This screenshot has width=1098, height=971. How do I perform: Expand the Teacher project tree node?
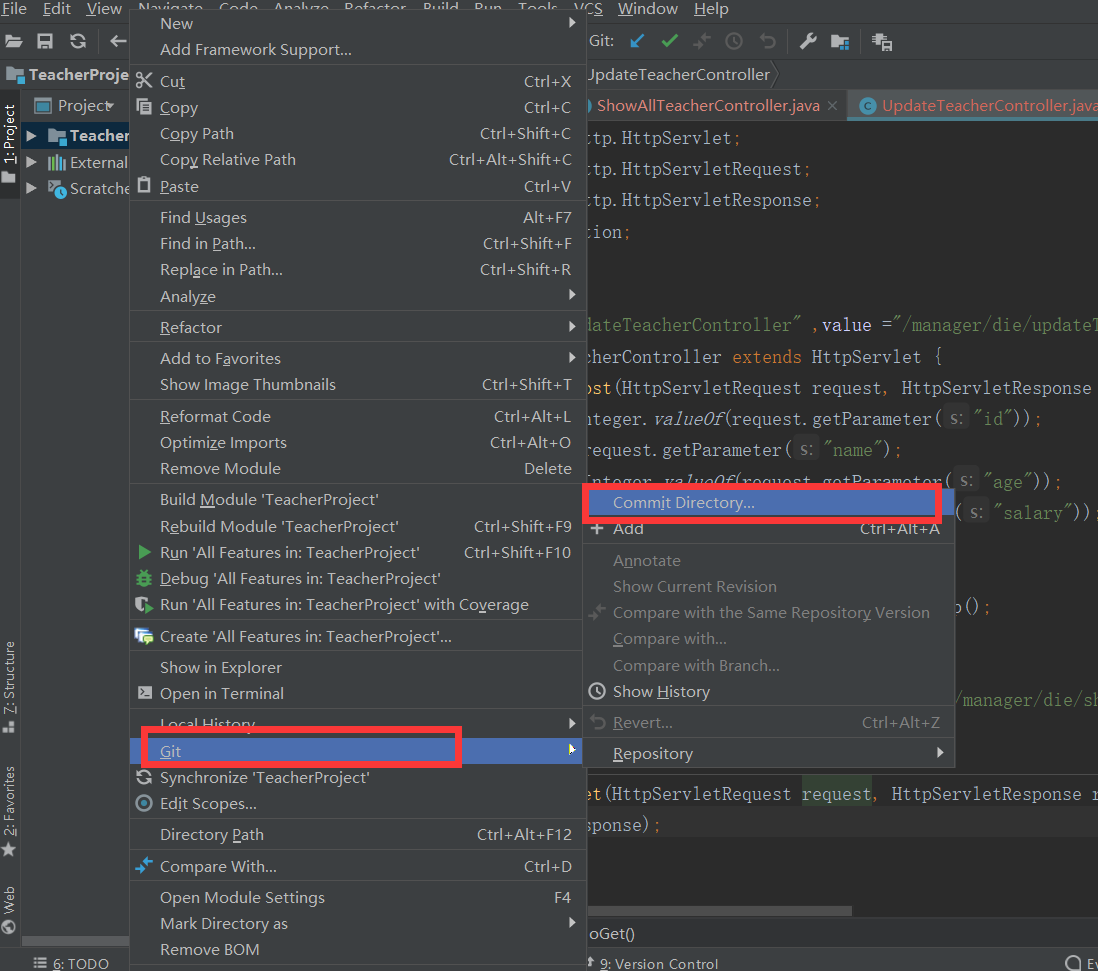point(32,135)
